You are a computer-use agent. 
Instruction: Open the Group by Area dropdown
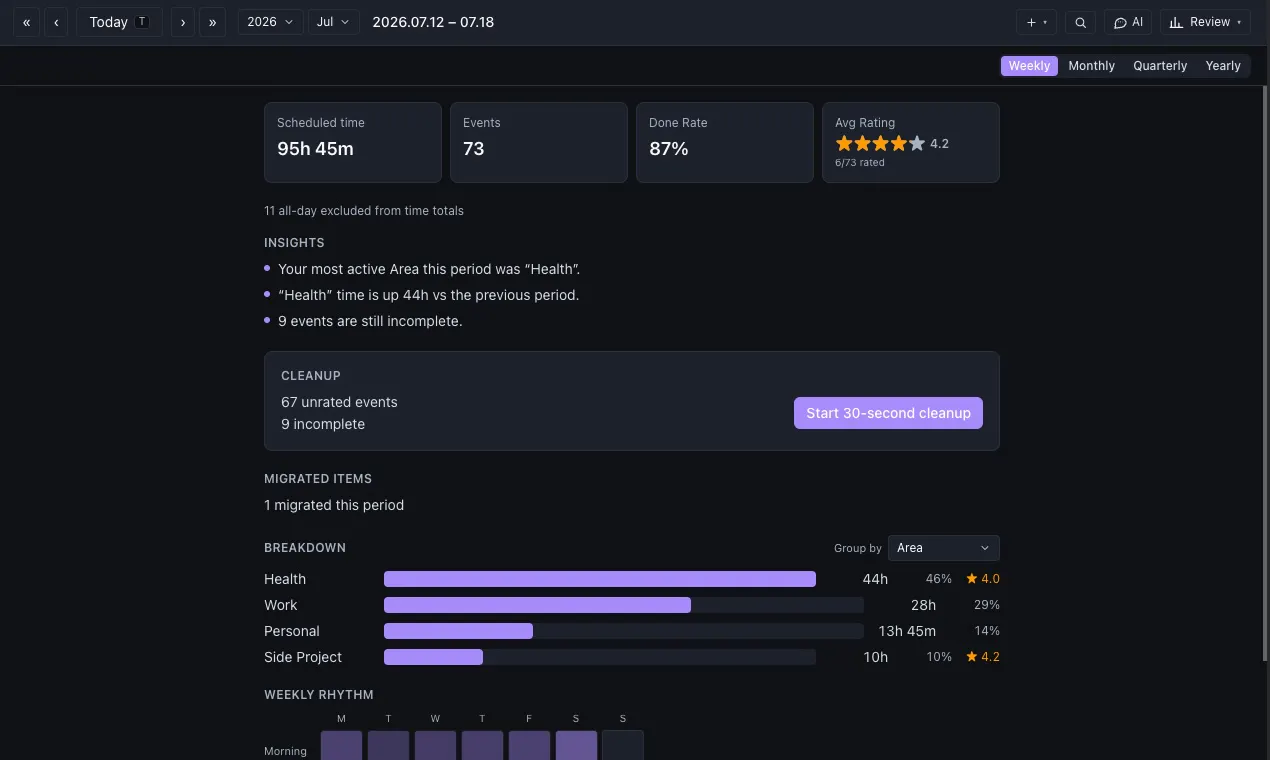click(x=943, y=548)
